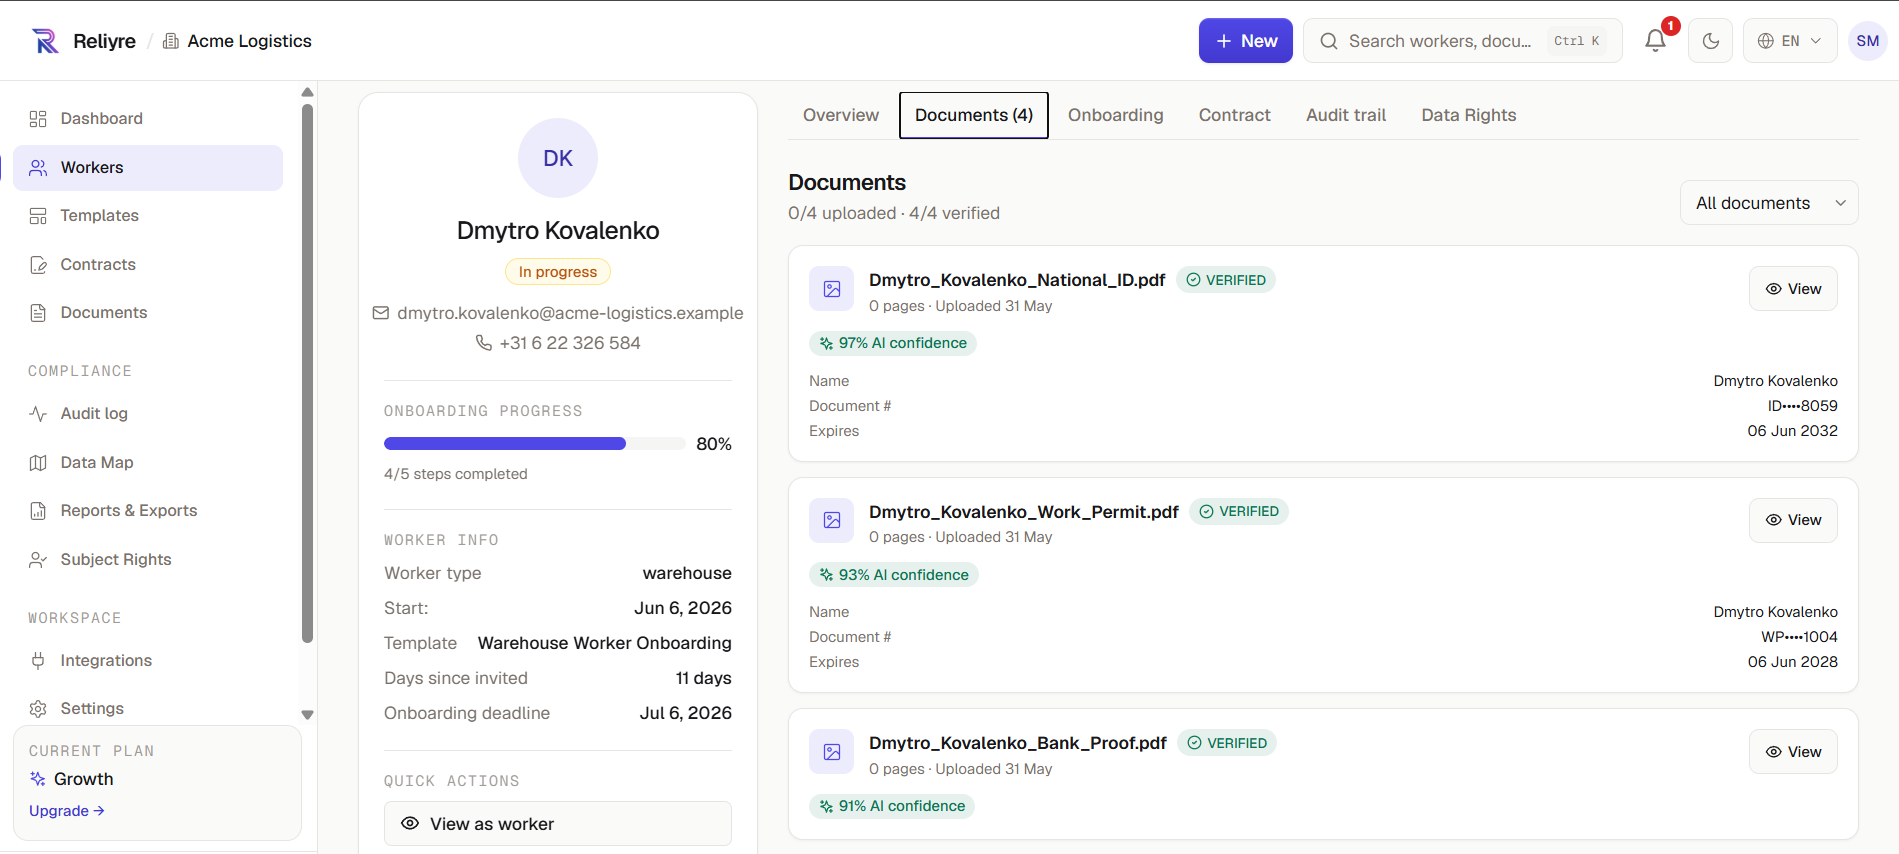Open Templates in the sidebar
This screenshot has width=1899, height=854.
pyautogui.click(x=148, y=216)
